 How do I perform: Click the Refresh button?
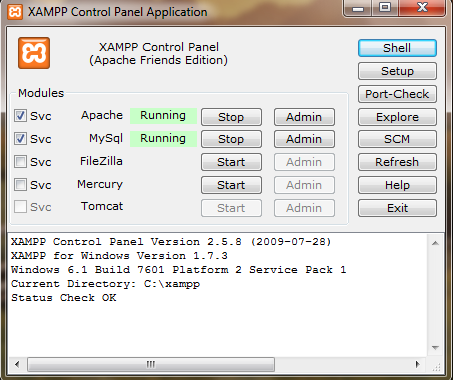coord(397,162)
